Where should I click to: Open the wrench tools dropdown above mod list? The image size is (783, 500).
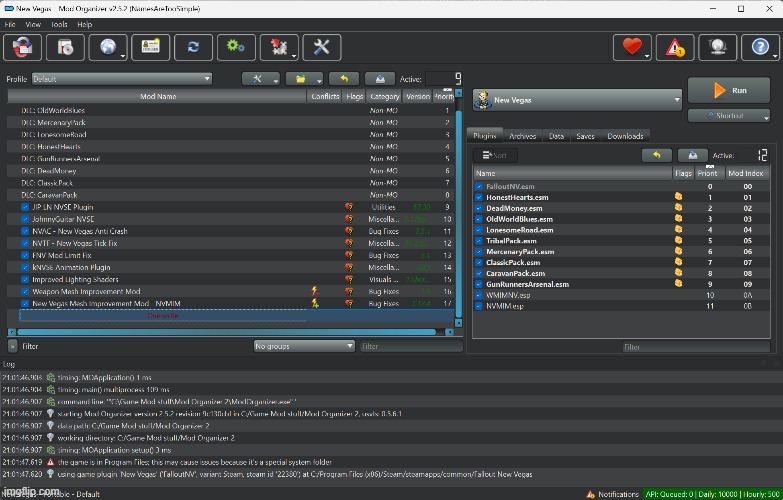[261, 79]
